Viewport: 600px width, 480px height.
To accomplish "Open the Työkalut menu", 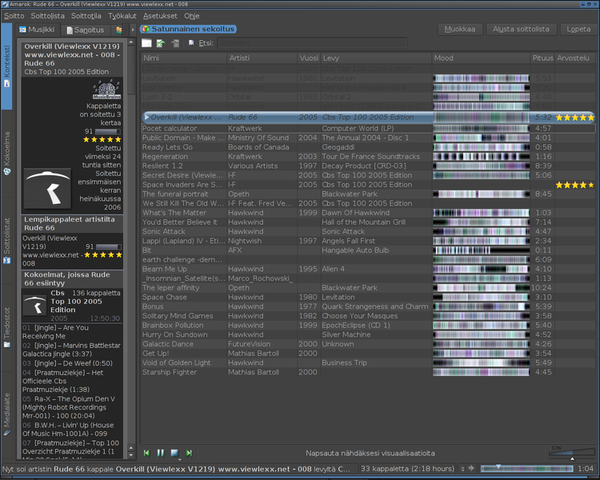I will click(122, 16).
